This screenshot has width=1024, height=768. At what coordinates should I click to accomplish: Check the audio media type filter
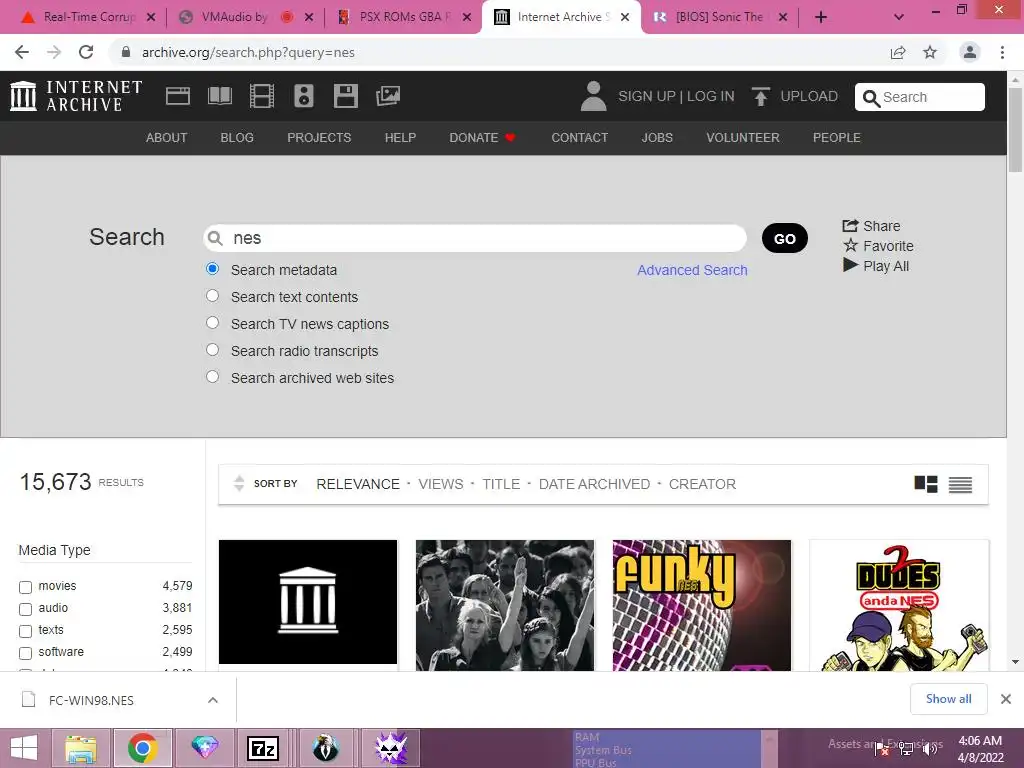25,609
